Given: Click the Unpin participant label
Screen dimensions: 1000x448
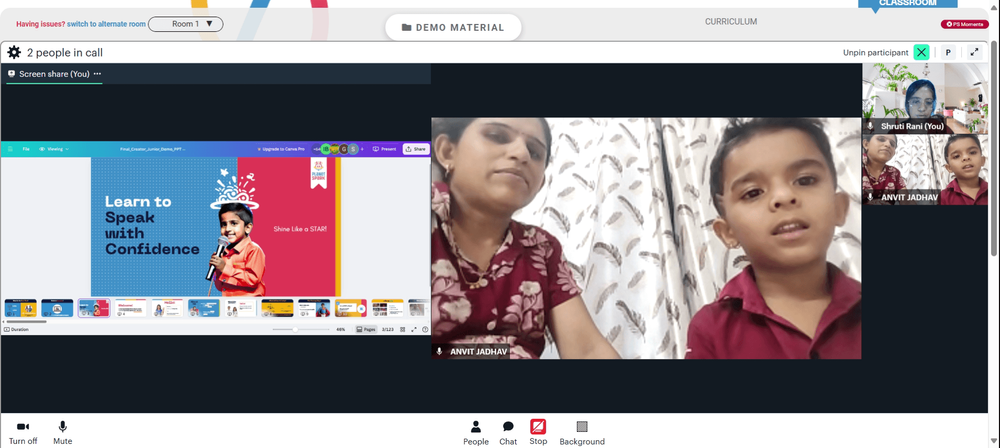Looking at the screenshot, I should point(876,52).
